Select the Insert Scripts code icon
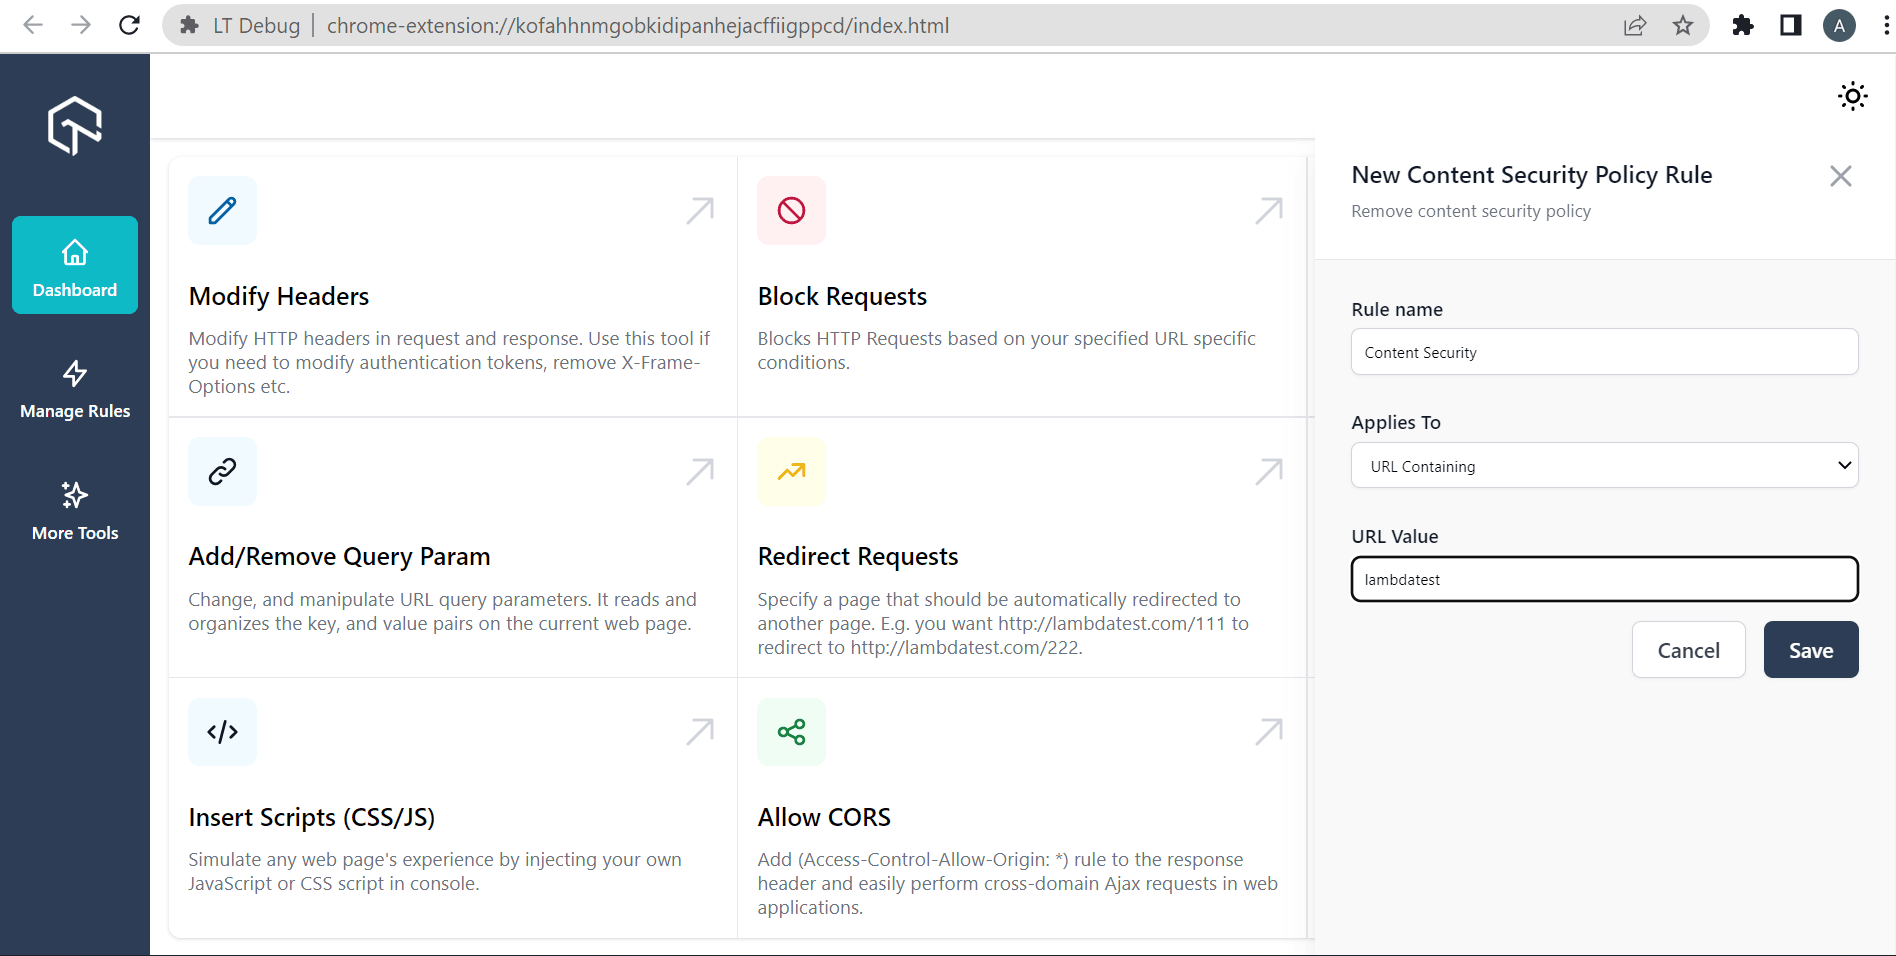1896x956 pixels. tap(222, 731)
